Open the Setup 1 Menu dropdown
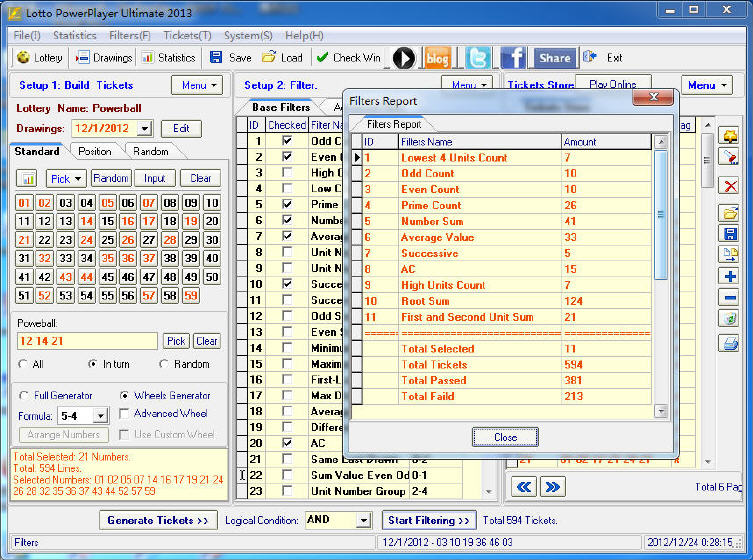 pos(197,85)
